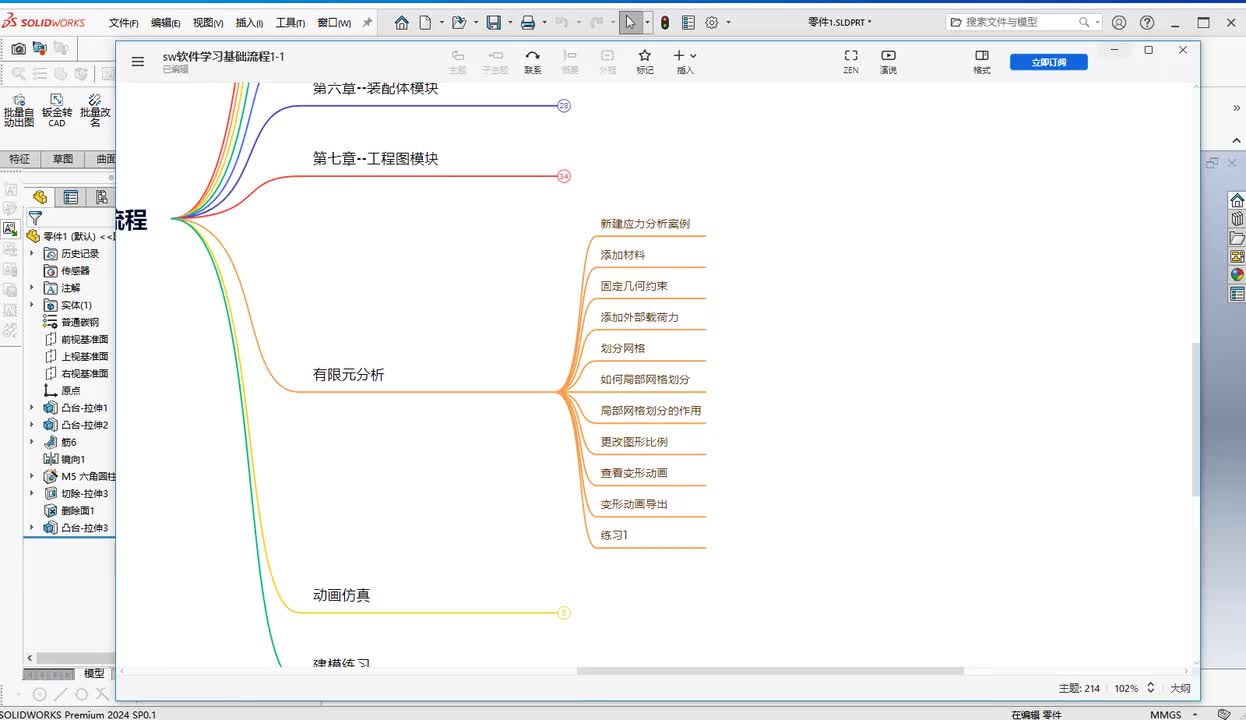Expand the 切除-拉伸3 feature

[32, 493]
